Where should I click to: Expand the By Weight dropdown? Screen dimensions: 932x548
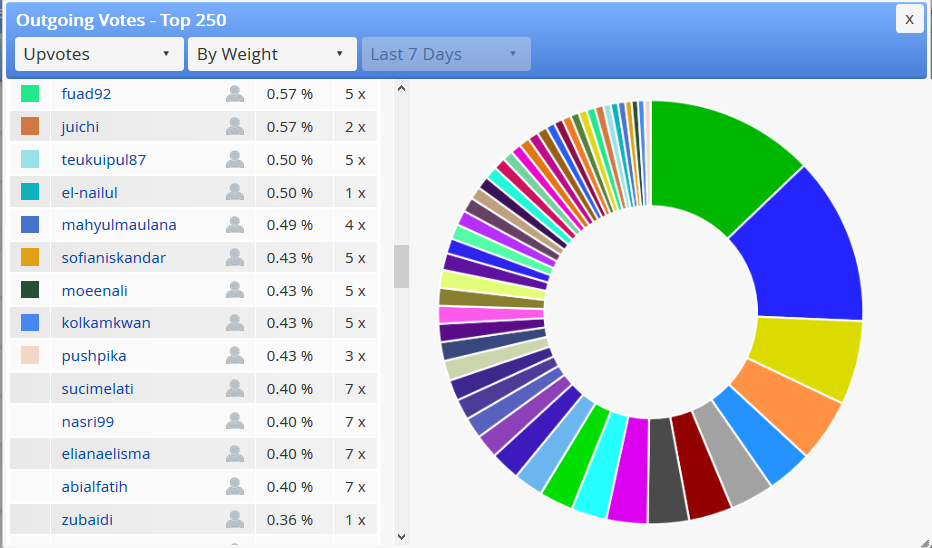click(272, 54)
